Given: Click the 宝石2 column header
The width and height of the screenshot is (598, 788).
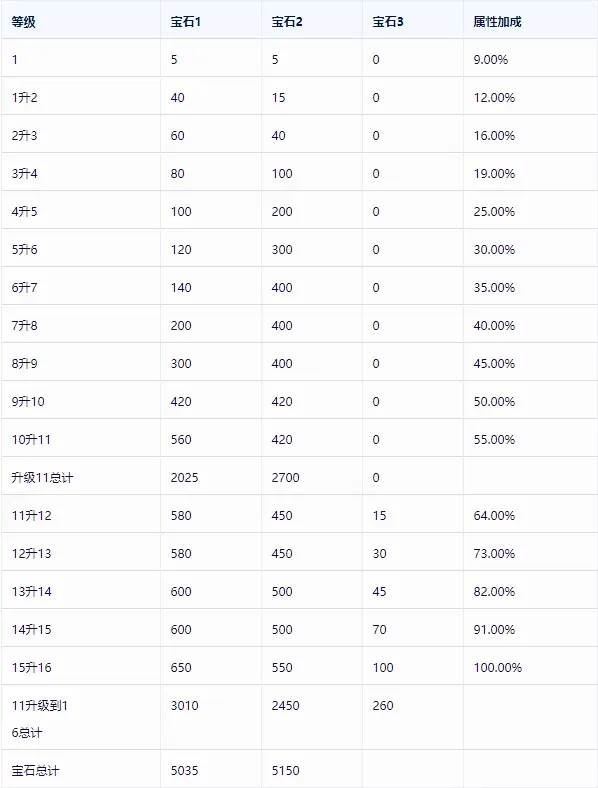Looking at the screenshot, I should tap(287, 22).
